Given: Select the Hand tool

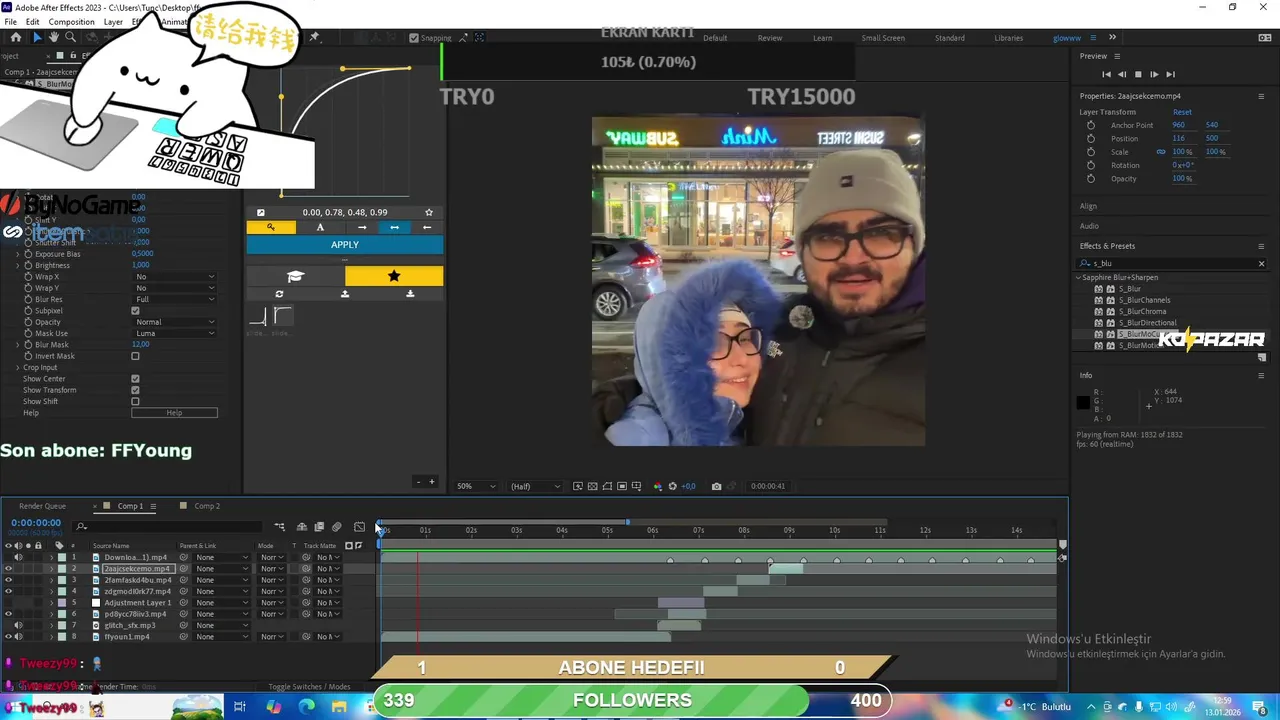Looking at the screenshot, I should coord(53,38).
